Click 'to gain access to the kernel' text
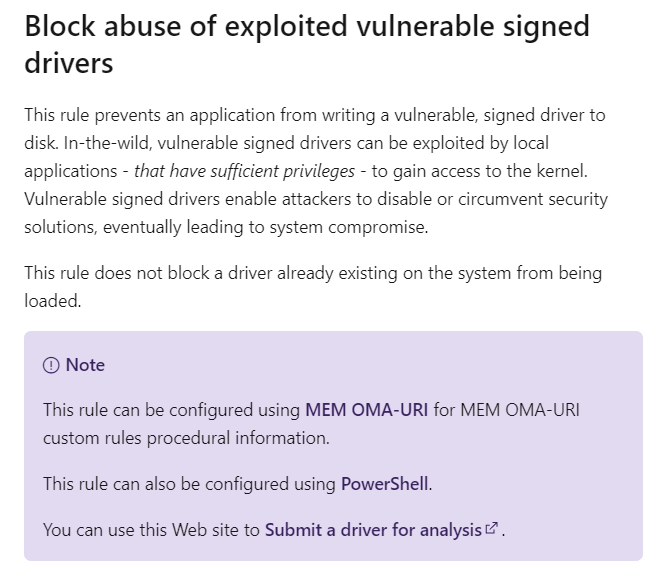The height and width of the screenshot is (570, 667). click(x=478, y=171)
